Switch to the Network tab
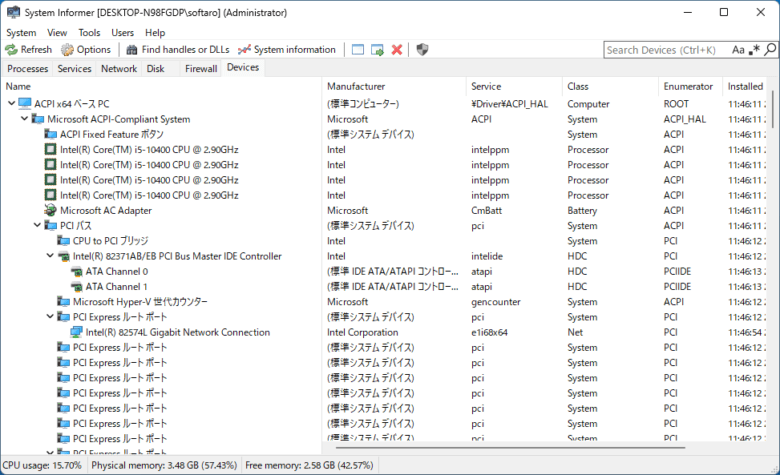Viewport: 780px width, 475px height. click(x=119, y=69)
